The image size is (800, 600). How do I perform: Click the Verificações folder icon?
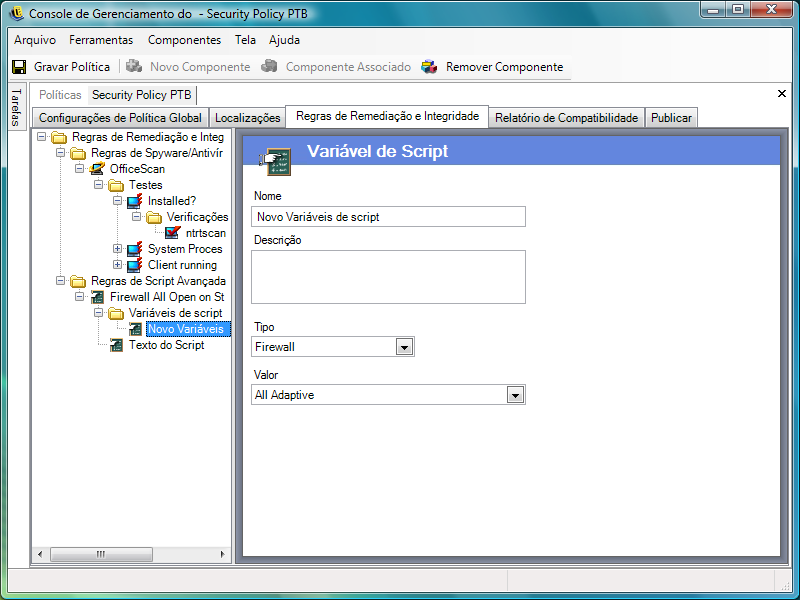(x=154, y=217)
